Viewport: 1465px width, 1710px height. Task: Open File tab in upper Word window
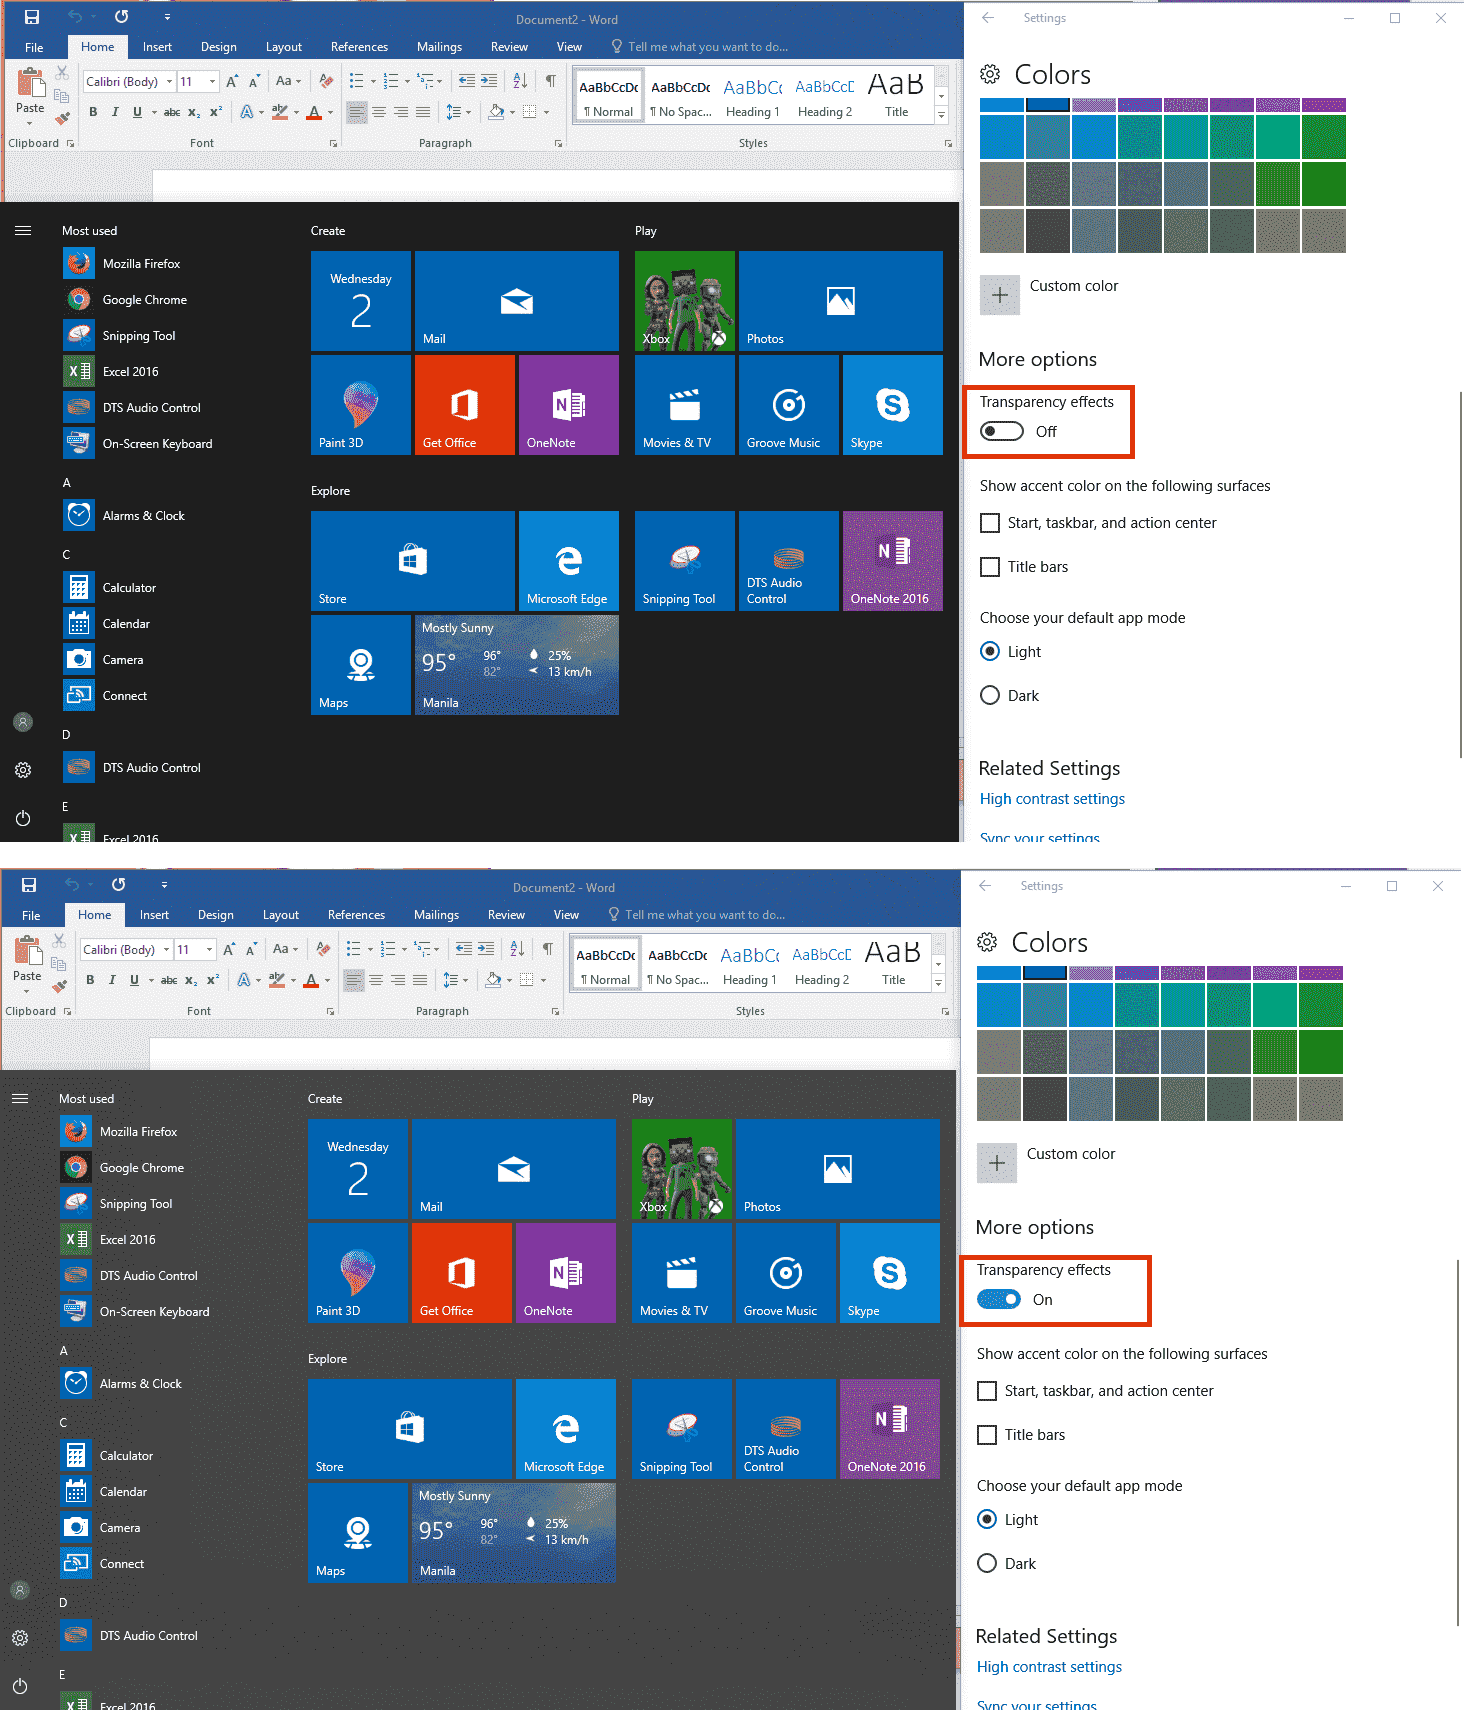(34, 47)
